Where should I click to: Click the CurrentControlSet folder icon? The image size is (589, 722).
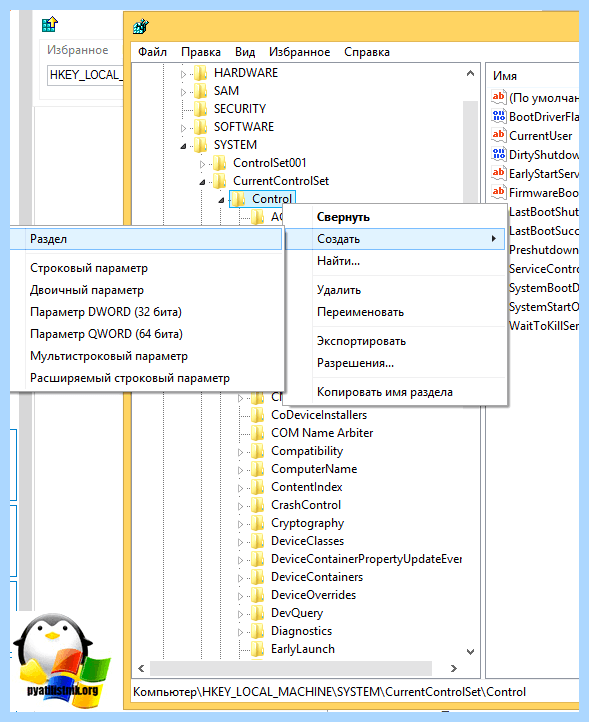[x=220, y=181]
